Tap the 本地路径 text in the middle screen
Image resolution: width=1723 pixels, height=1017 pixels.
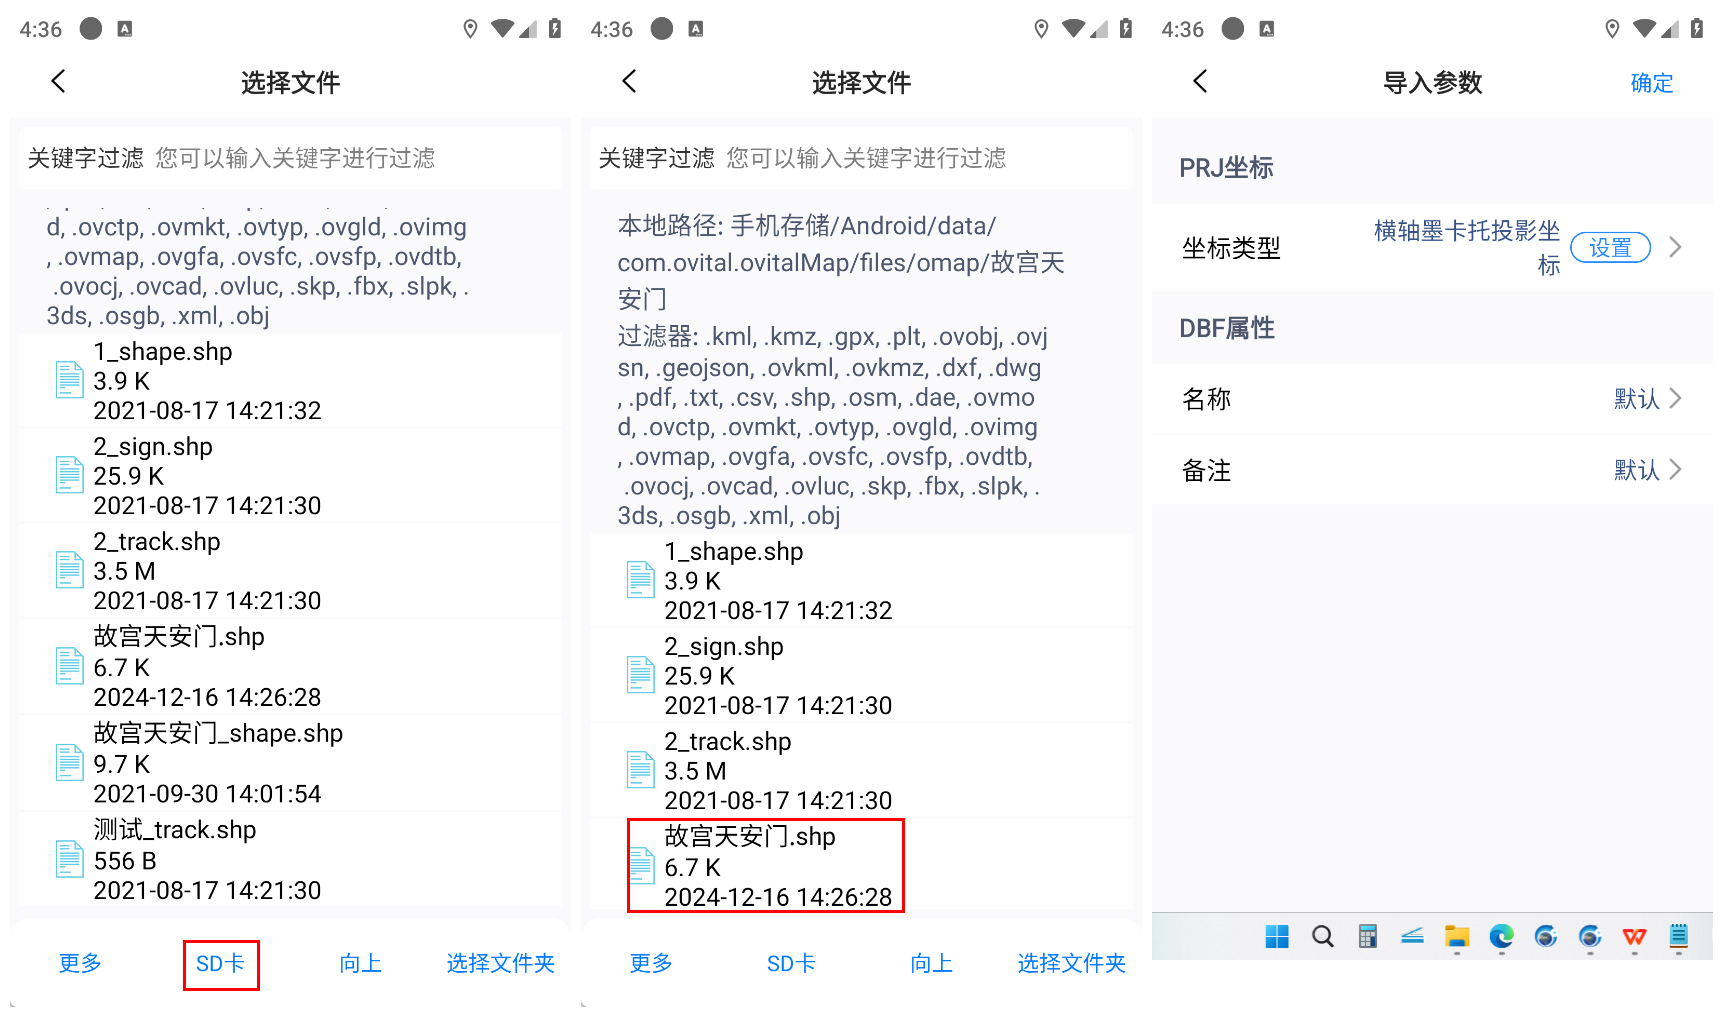click(840, 262)
